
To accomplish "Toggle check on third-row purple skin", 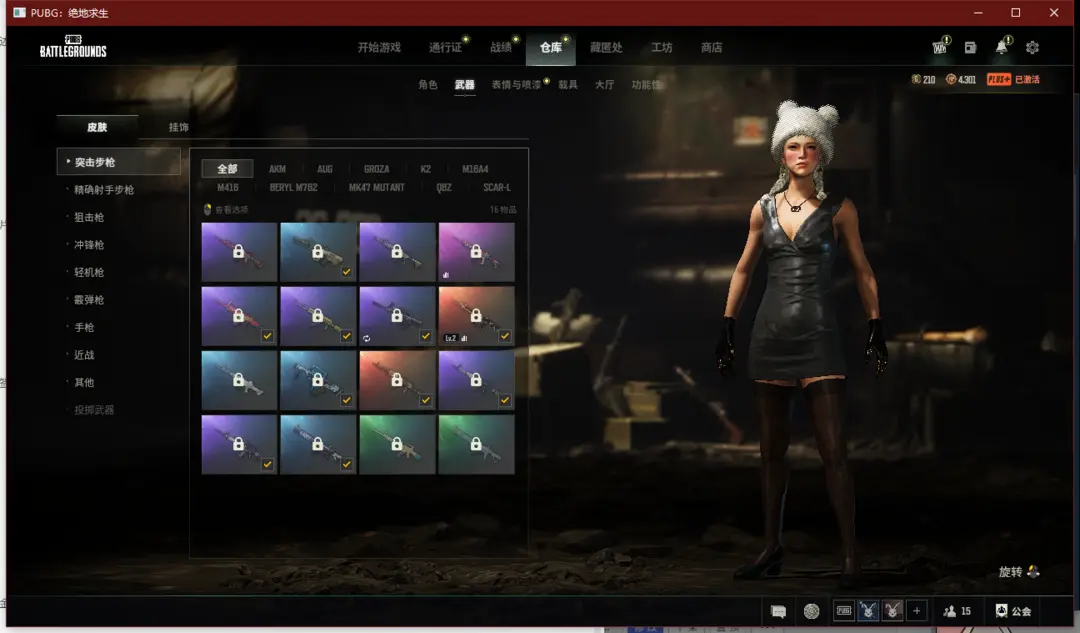I will click(505, 400).
